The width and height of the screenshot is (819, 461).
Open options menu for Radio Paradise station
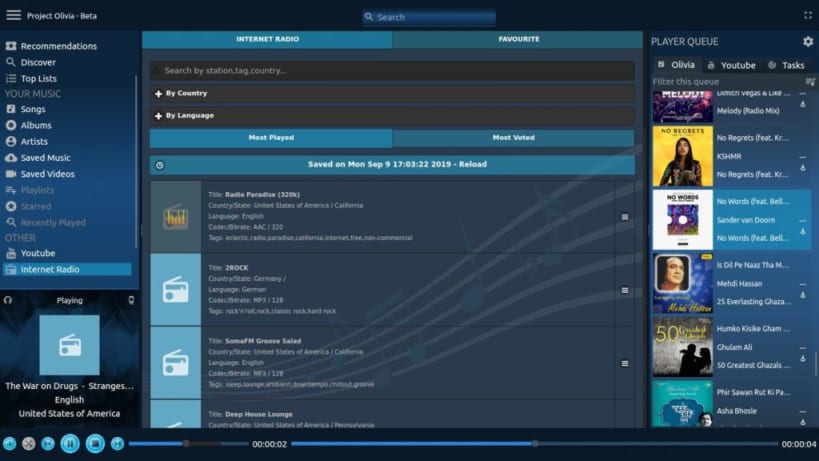pyautogui.click(x=625, y=217)
